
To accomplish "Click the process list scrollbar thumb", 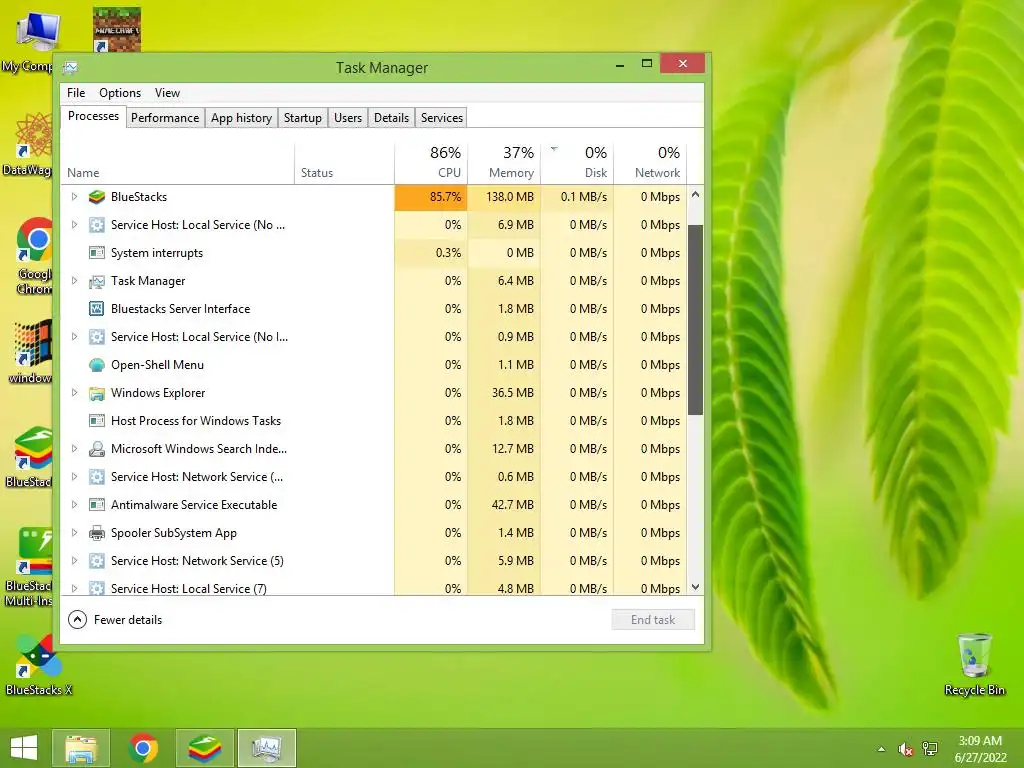I will [696, 320].
